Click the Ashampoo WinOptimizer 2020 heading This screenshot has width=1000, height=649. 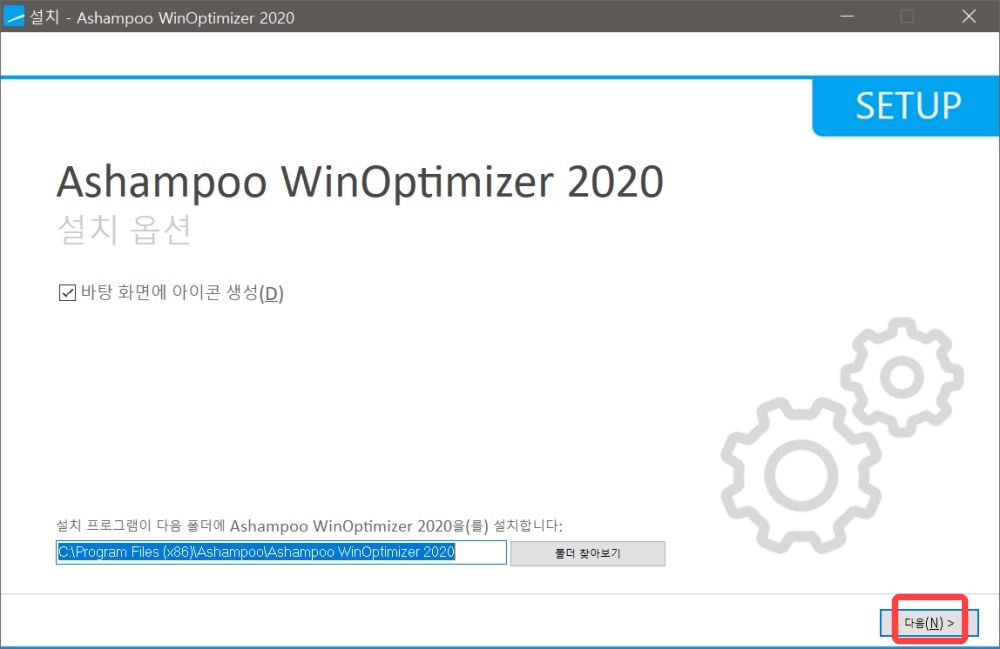360,181
